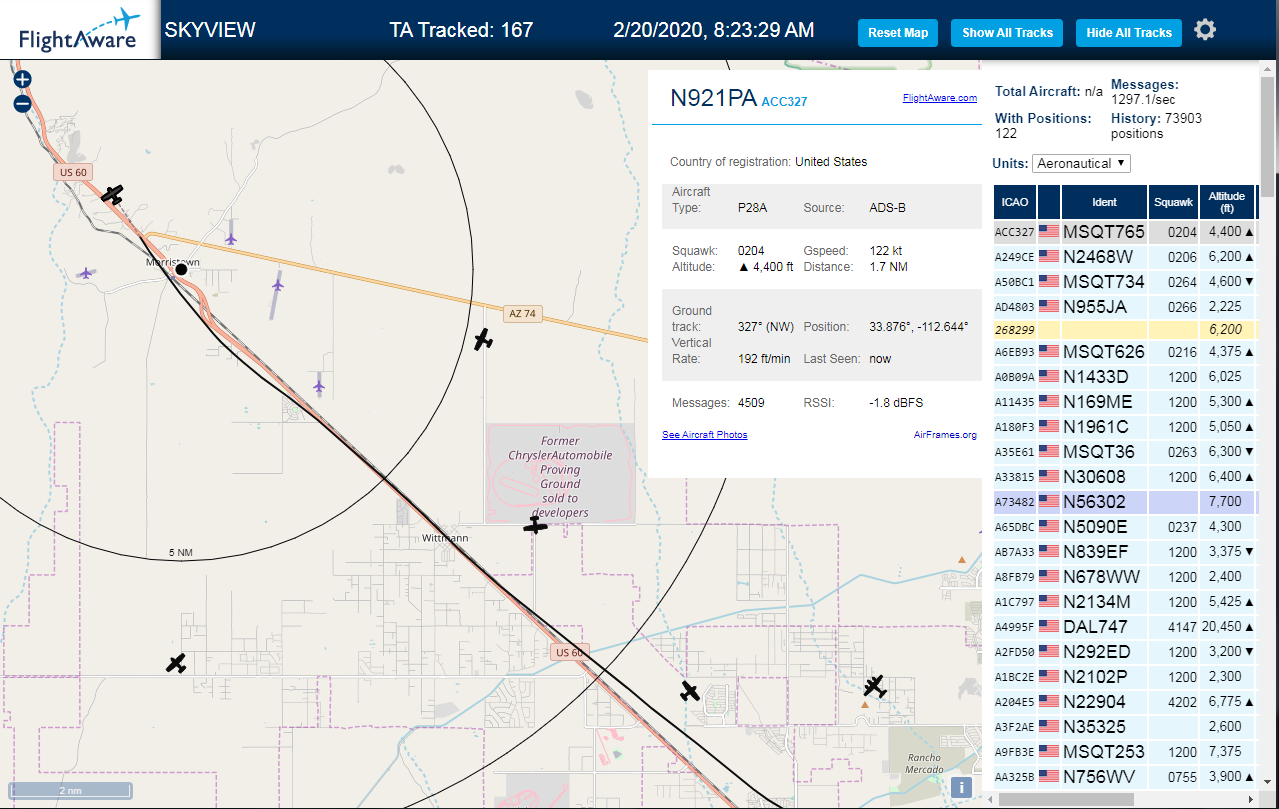Viewport: 1279px width, 809px height.
Task: Click the horizontal scrollbar below aircraft table
Action: click(1066, 799)
